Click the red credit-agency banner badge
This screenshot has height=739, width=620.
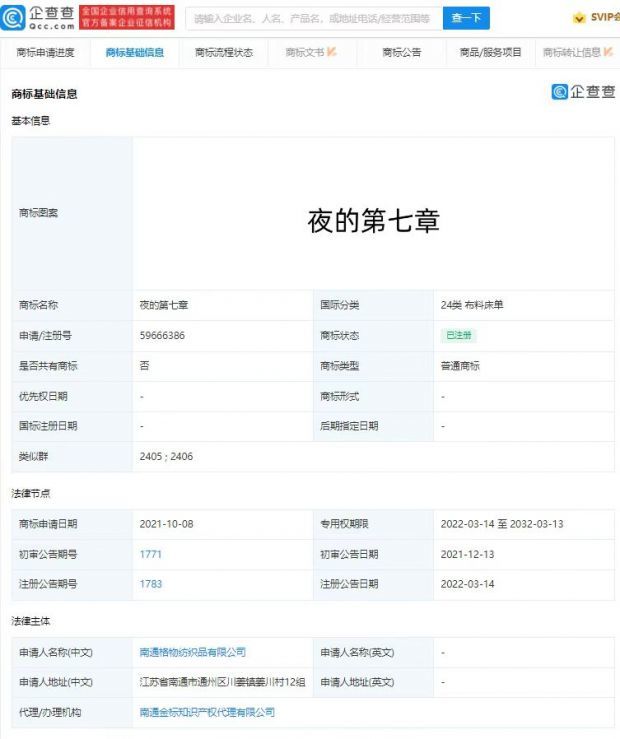pyautogui.click(x=127, y=17)
